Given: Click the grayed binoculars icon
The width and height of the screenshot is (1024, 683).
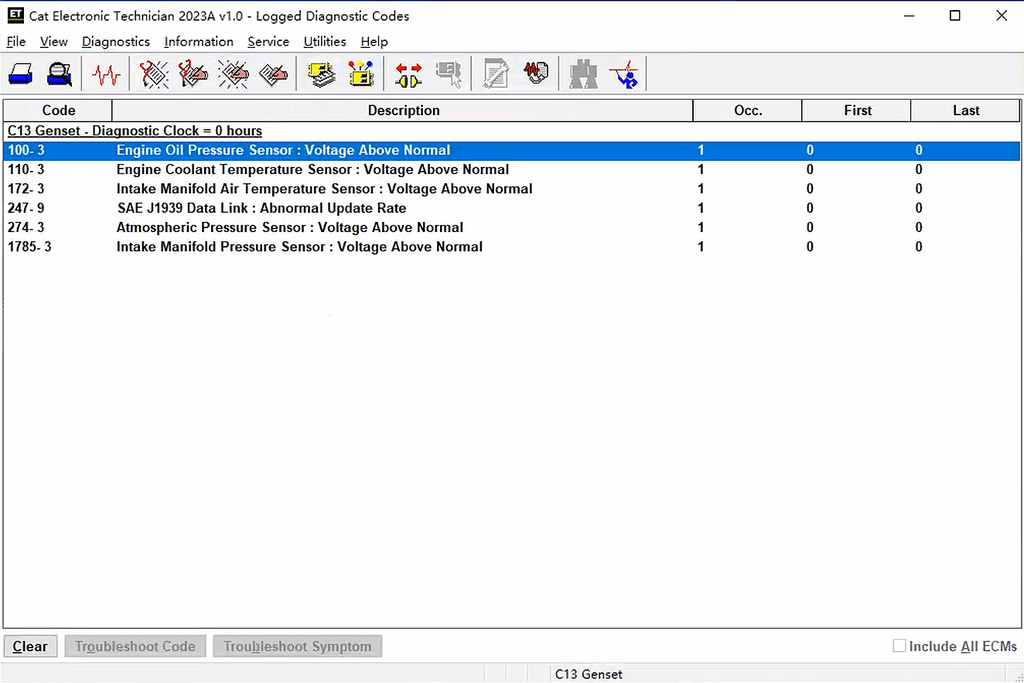Looking at the screenshot, I should tap(583, 74).
